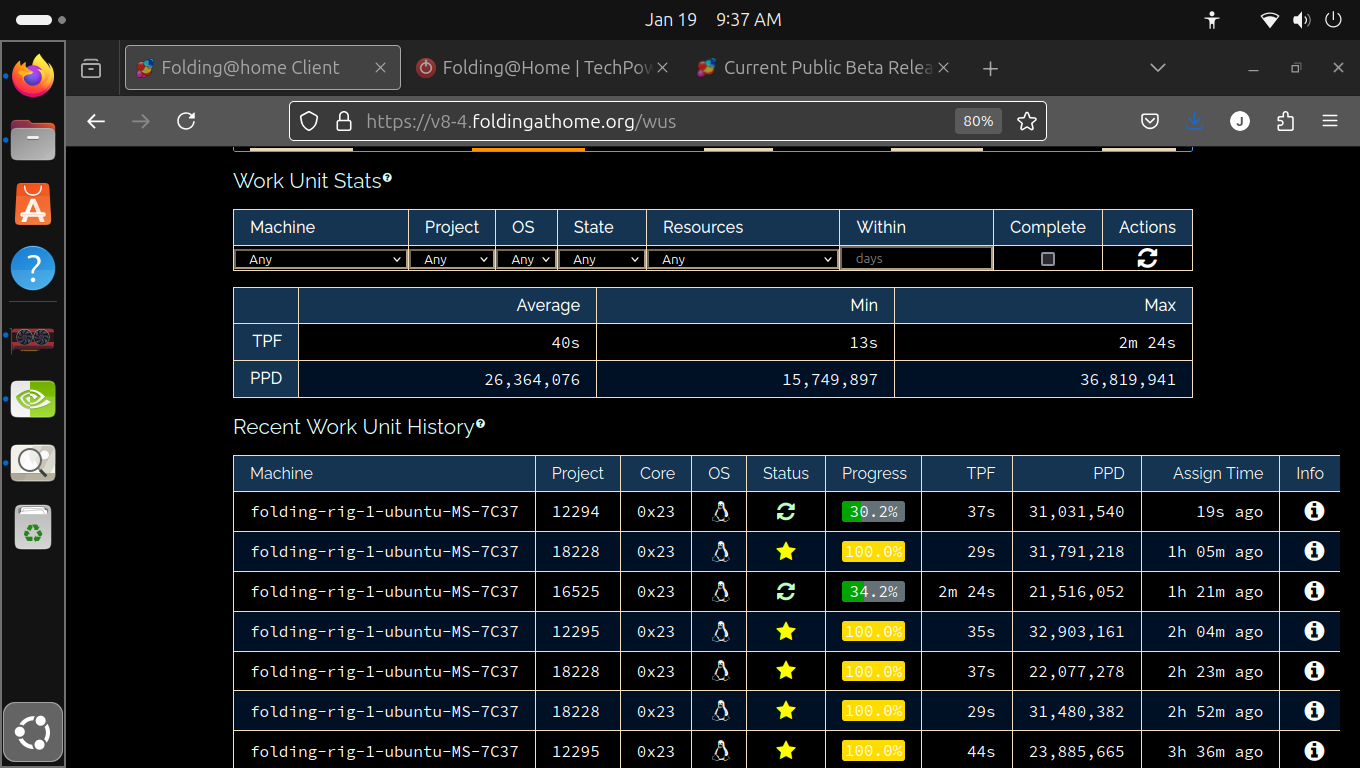This screenshot has height=768, width=1360.
Task: Open the Resources filter dropdown
Action: pyautogui.click(x=743, y=259)
